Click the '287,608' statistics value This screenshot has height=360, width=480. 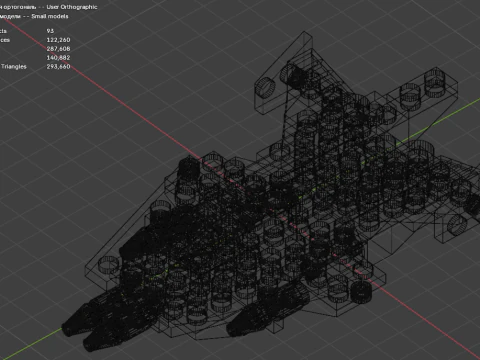pos(58,49)
